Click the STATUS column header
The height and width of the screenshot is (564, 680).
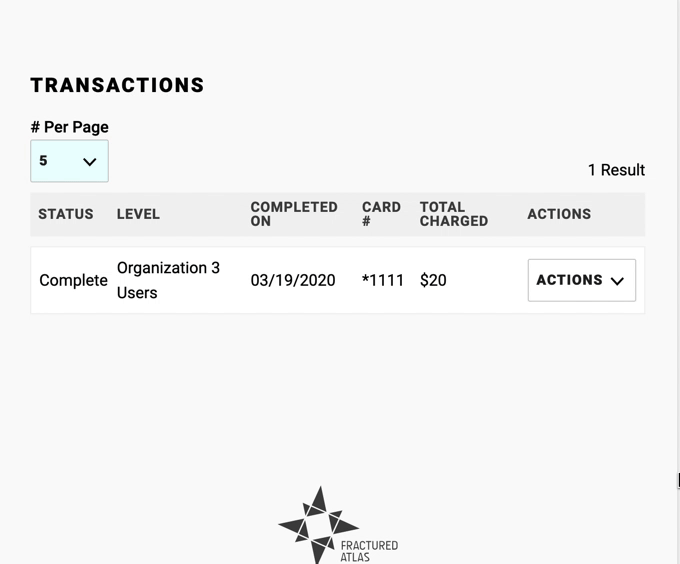pos(66,214)
